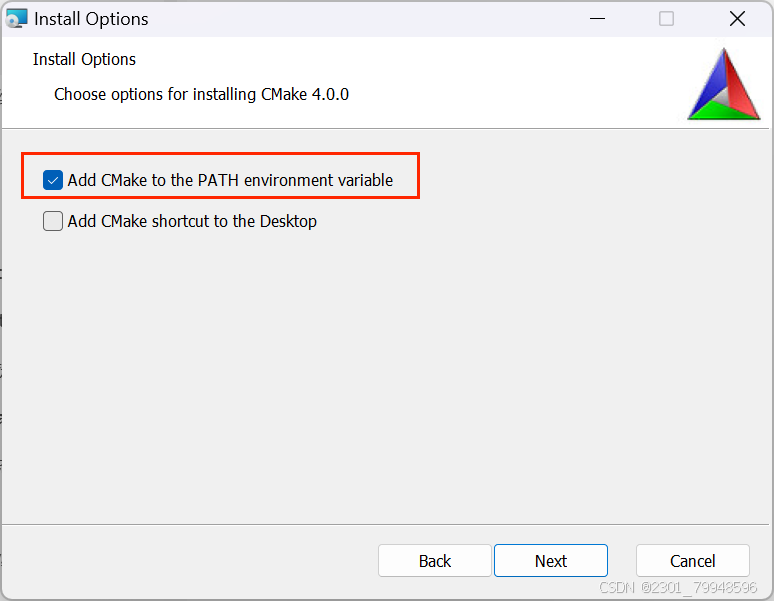Click the installer icon in the title bar
Image resolution: width=774 pixels, height=601 pixels.
point(17,19)
